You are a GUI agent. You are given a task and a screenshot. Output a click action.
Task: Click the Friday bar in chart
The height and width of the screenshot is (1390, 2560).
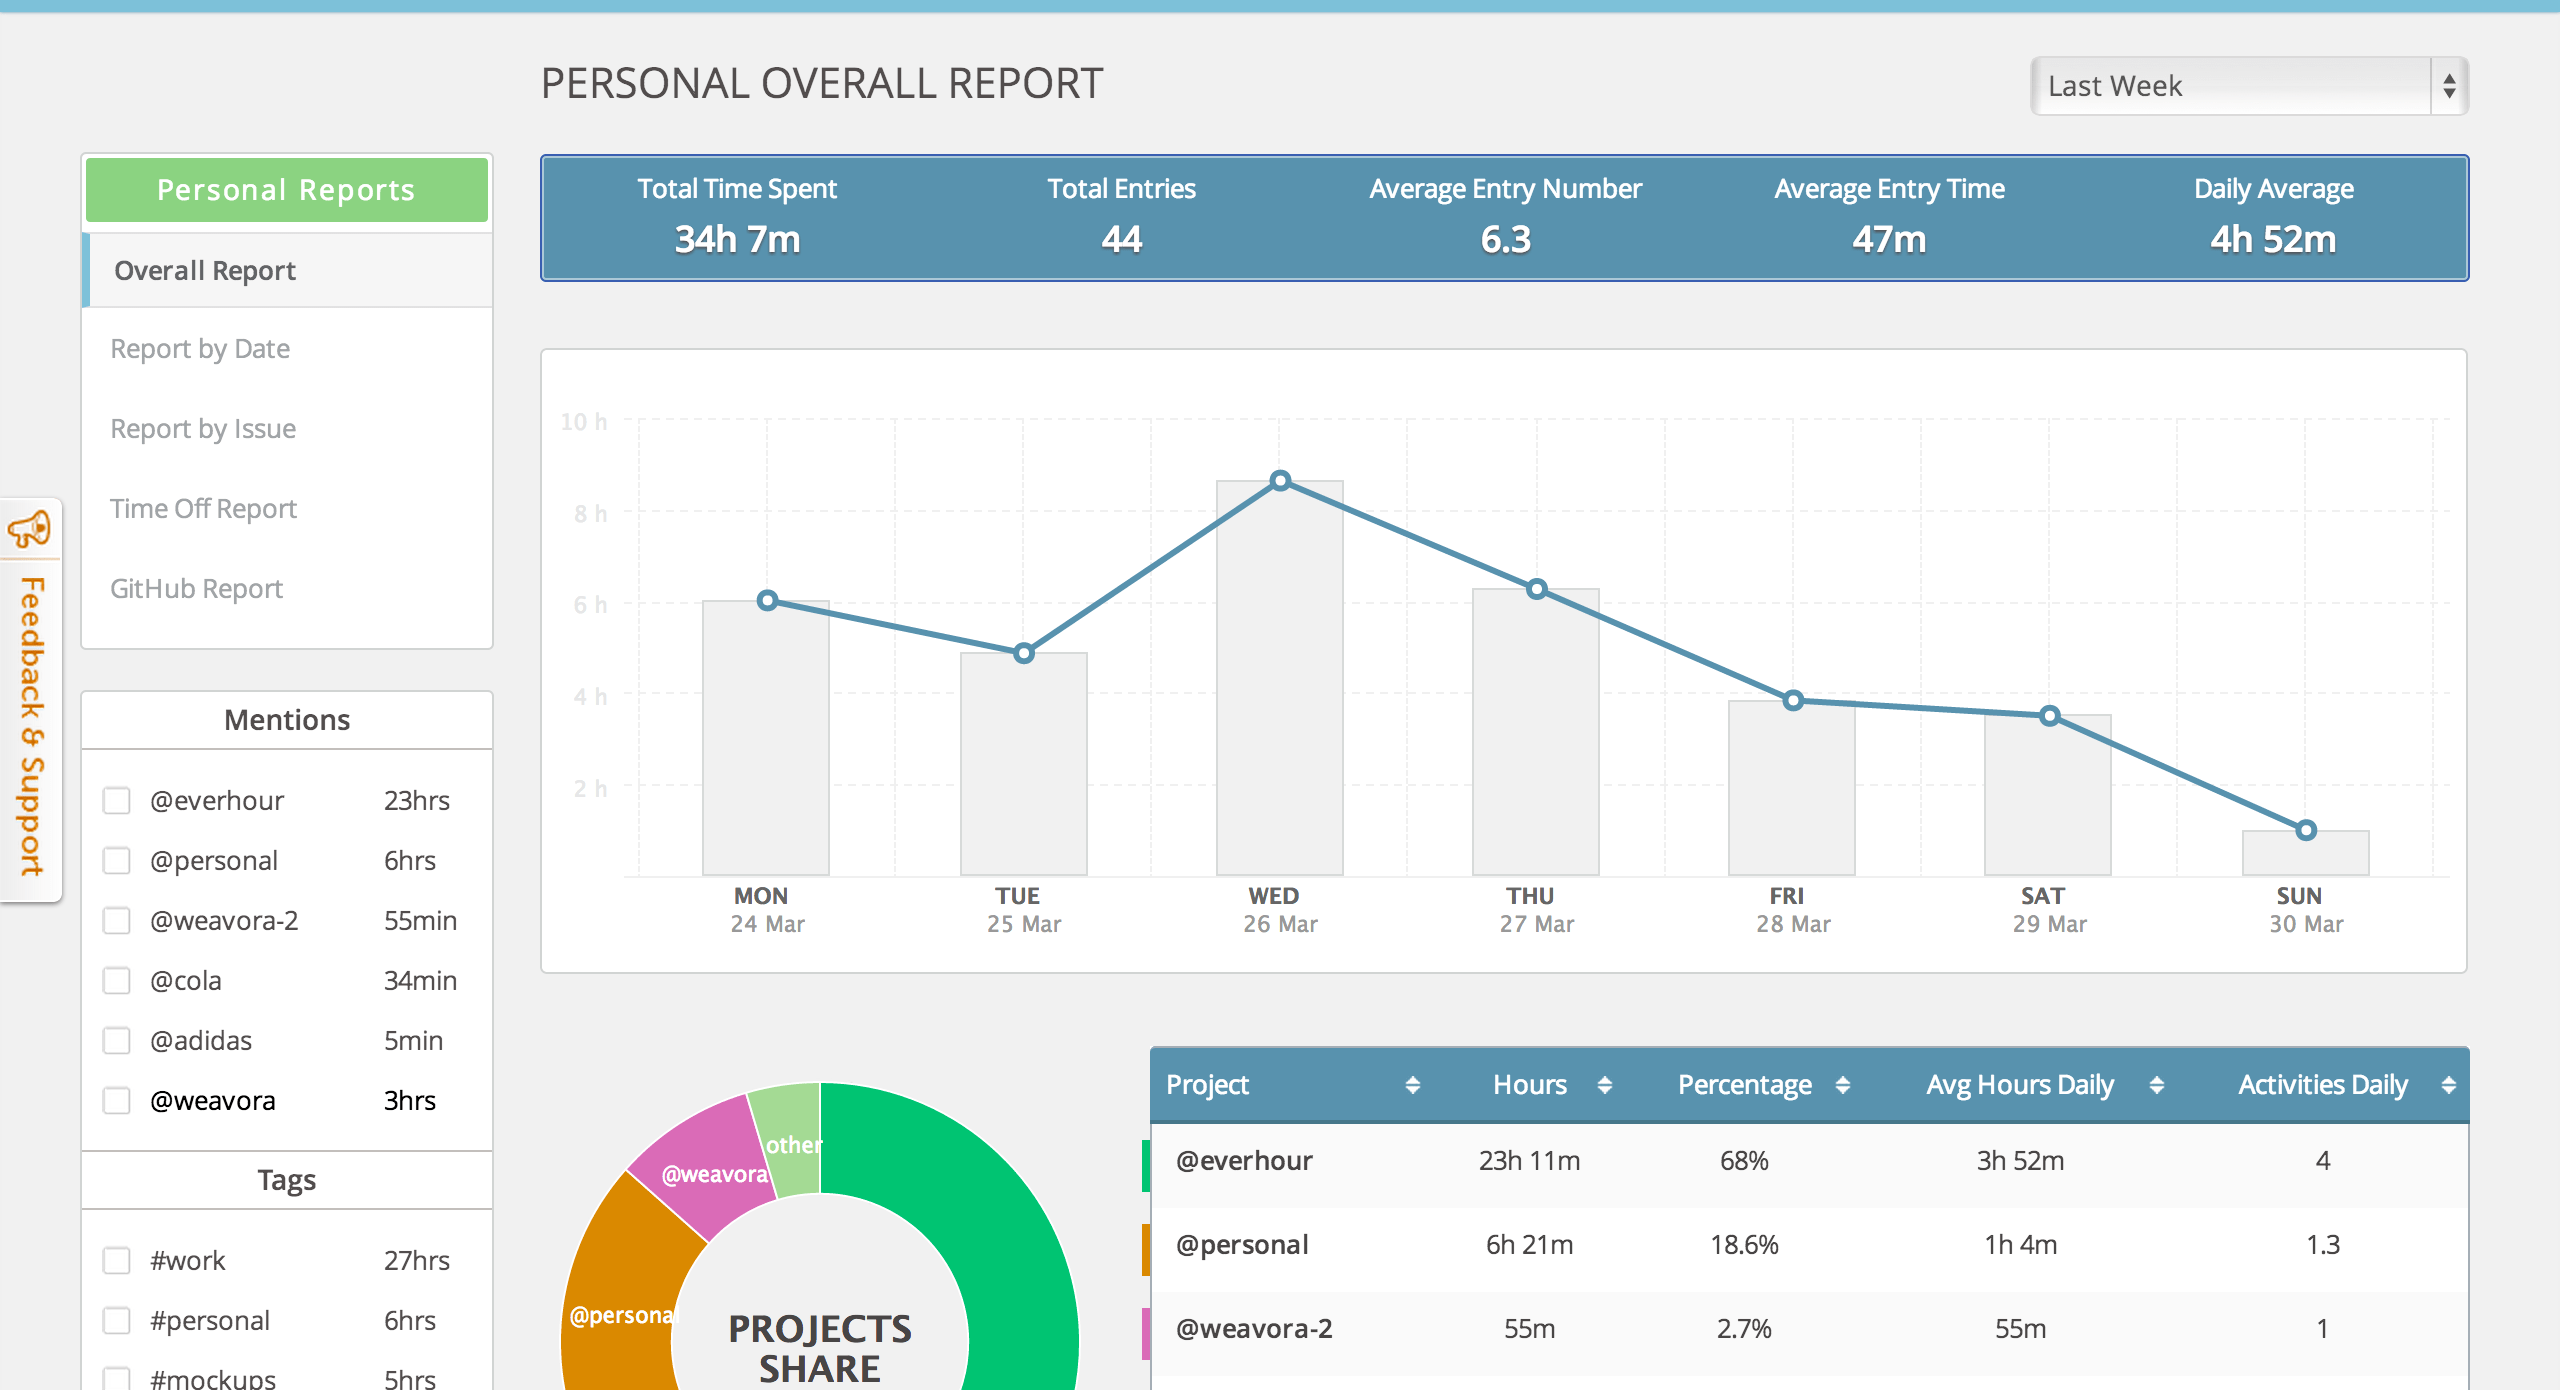(1792, 788)
